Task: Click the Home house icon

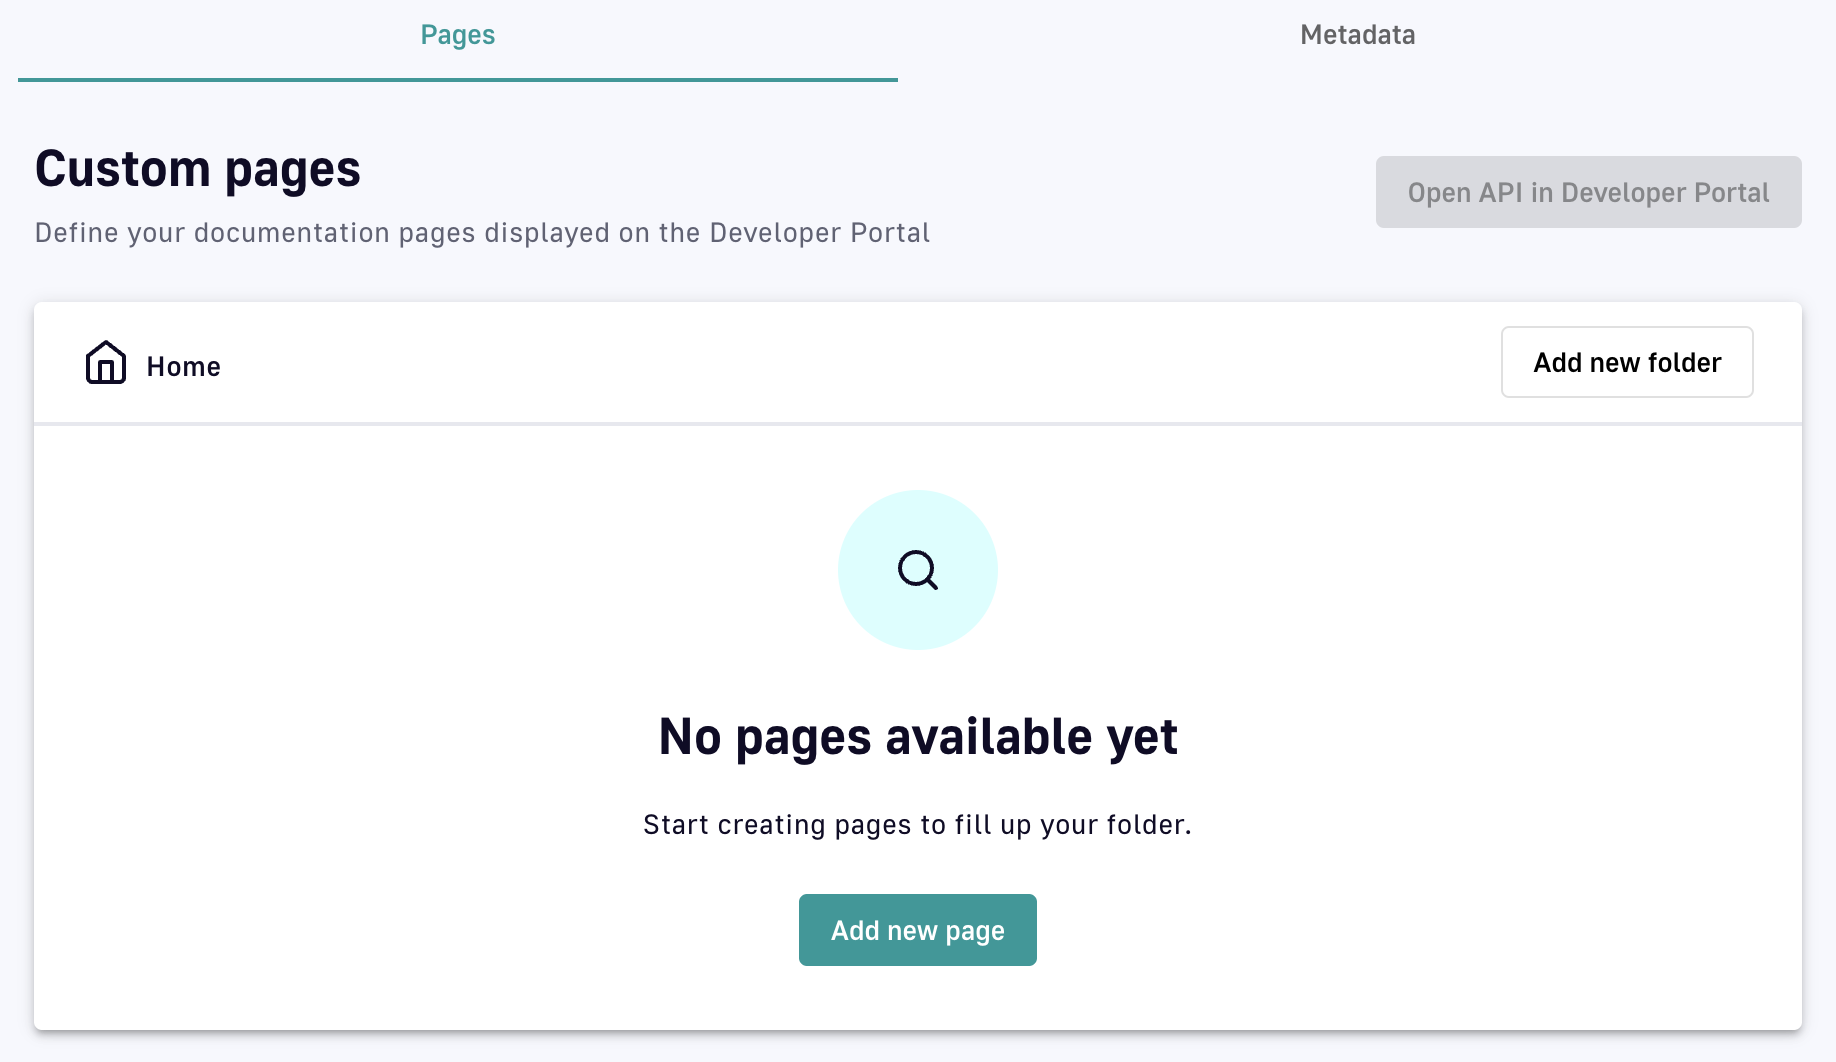Action: pos(105,363)
